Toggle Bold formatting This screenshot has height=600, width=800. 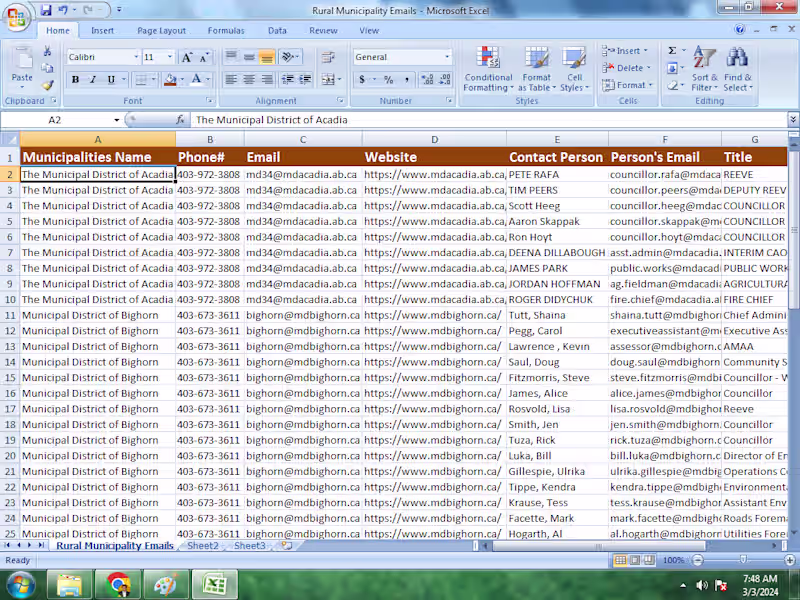[76, 80]
